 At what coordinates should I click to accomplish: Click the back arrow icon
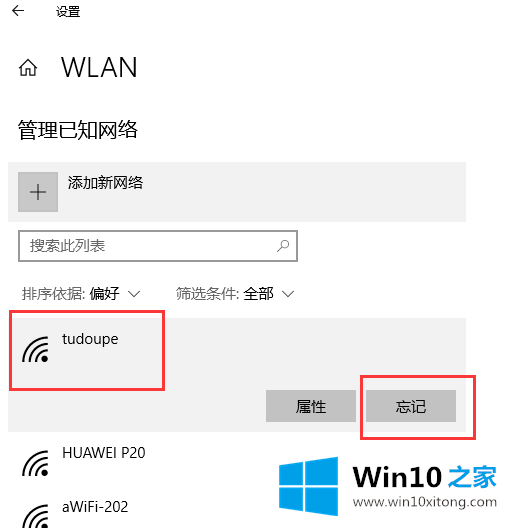[18, 11]
